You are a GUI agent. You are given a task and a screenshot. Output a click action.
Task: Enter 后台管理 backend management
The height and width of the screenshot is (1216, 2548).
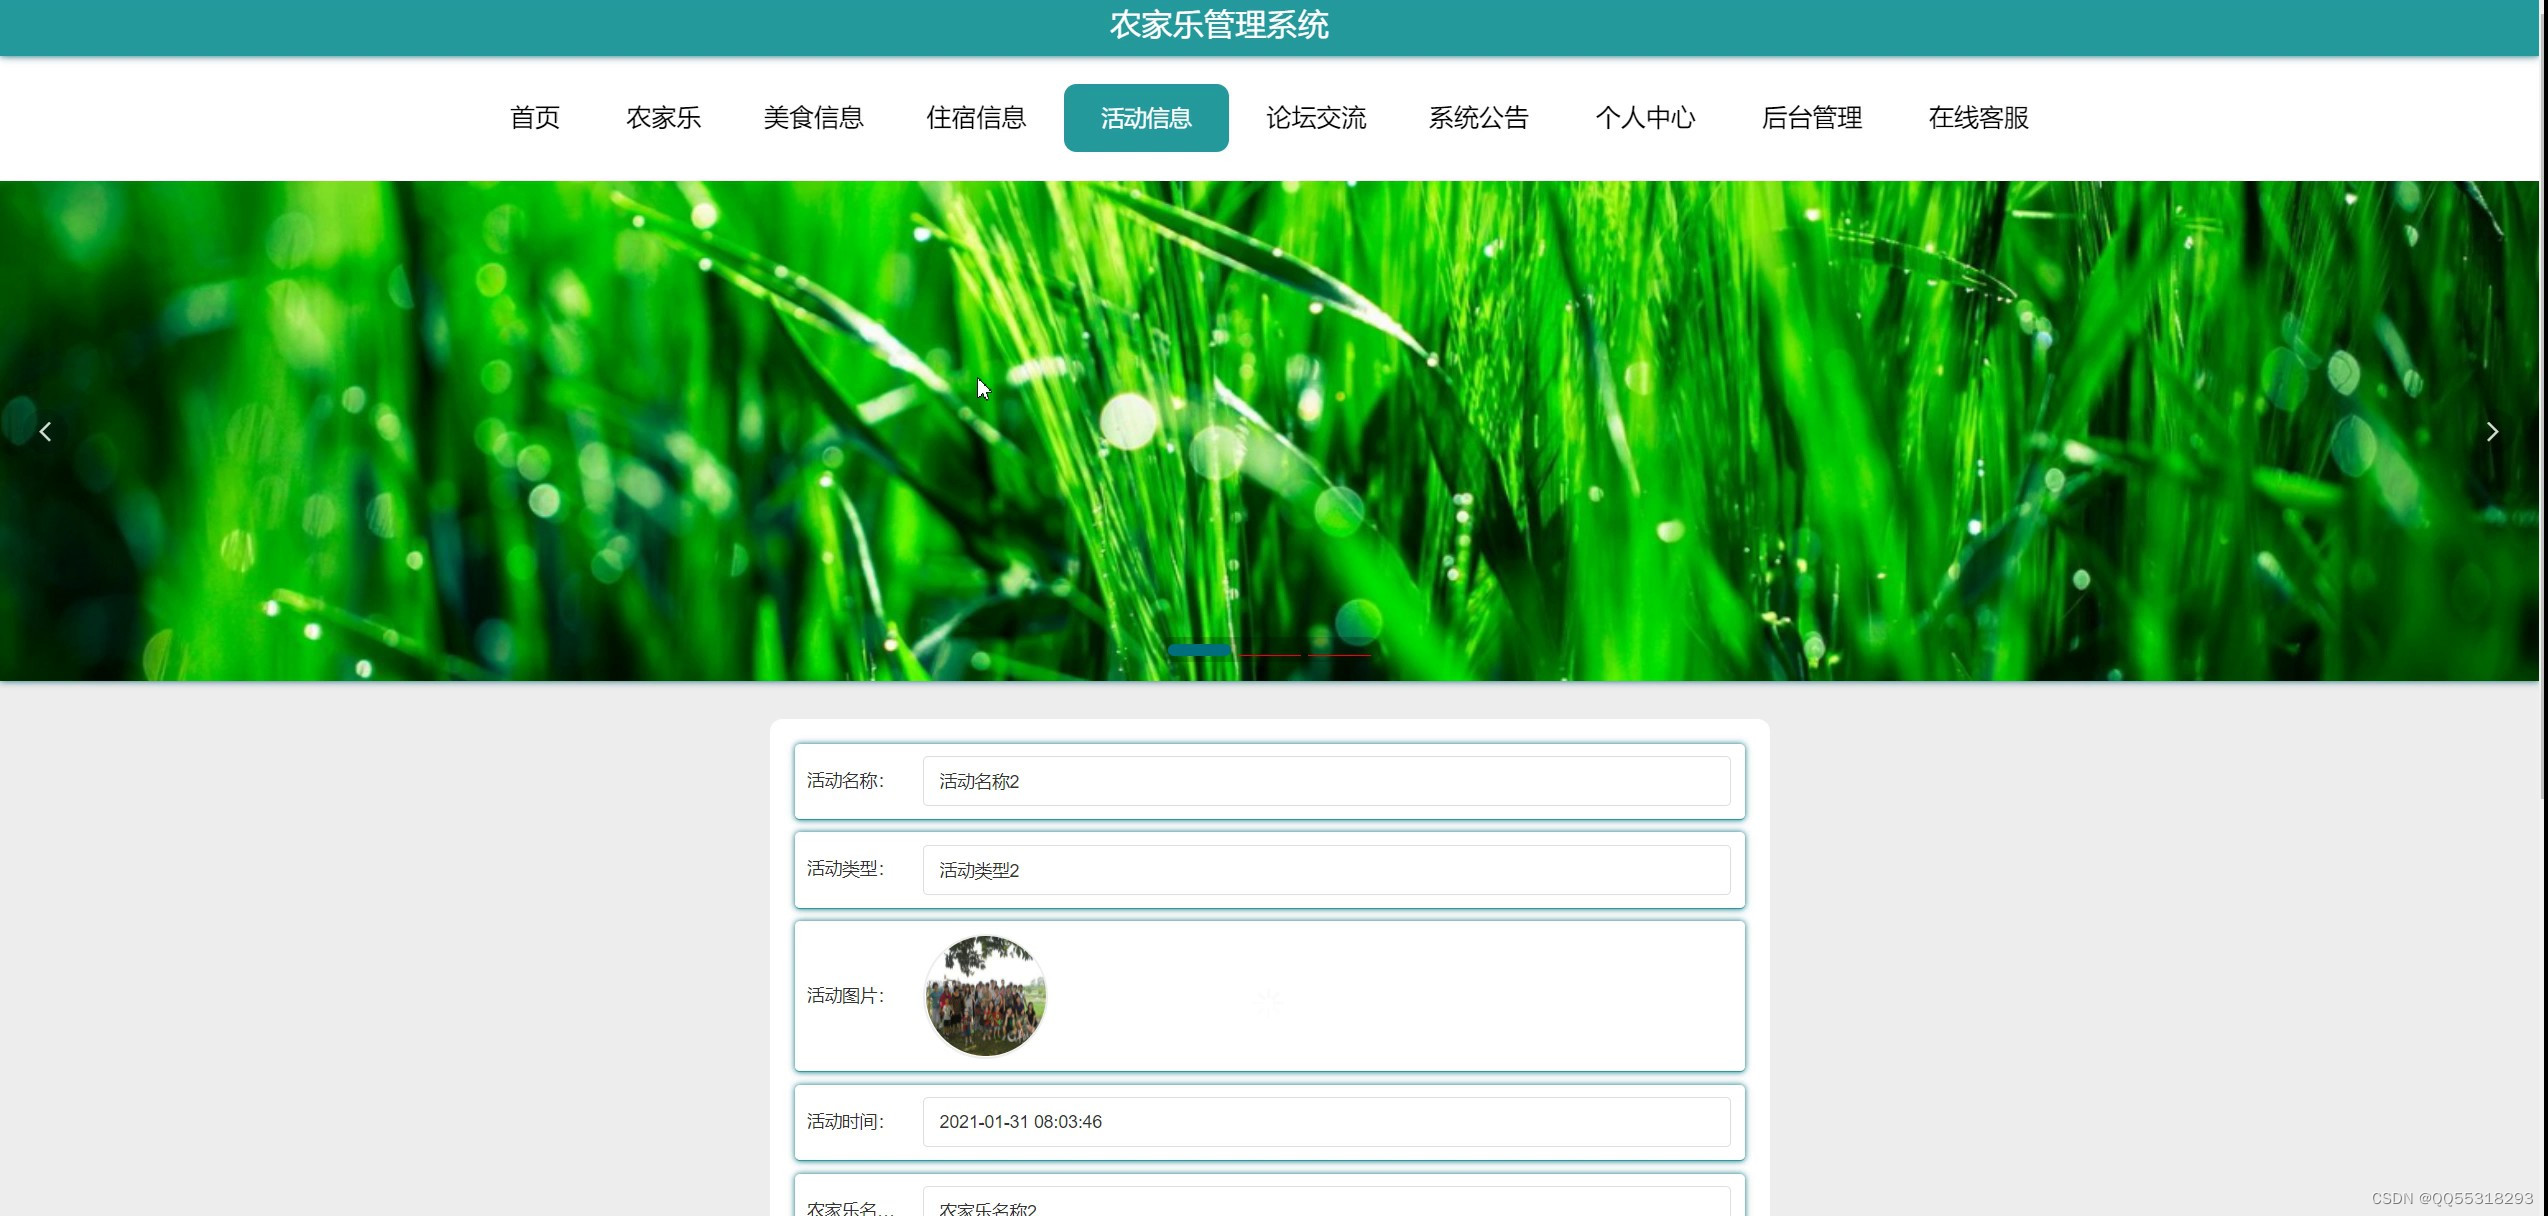1812,118
